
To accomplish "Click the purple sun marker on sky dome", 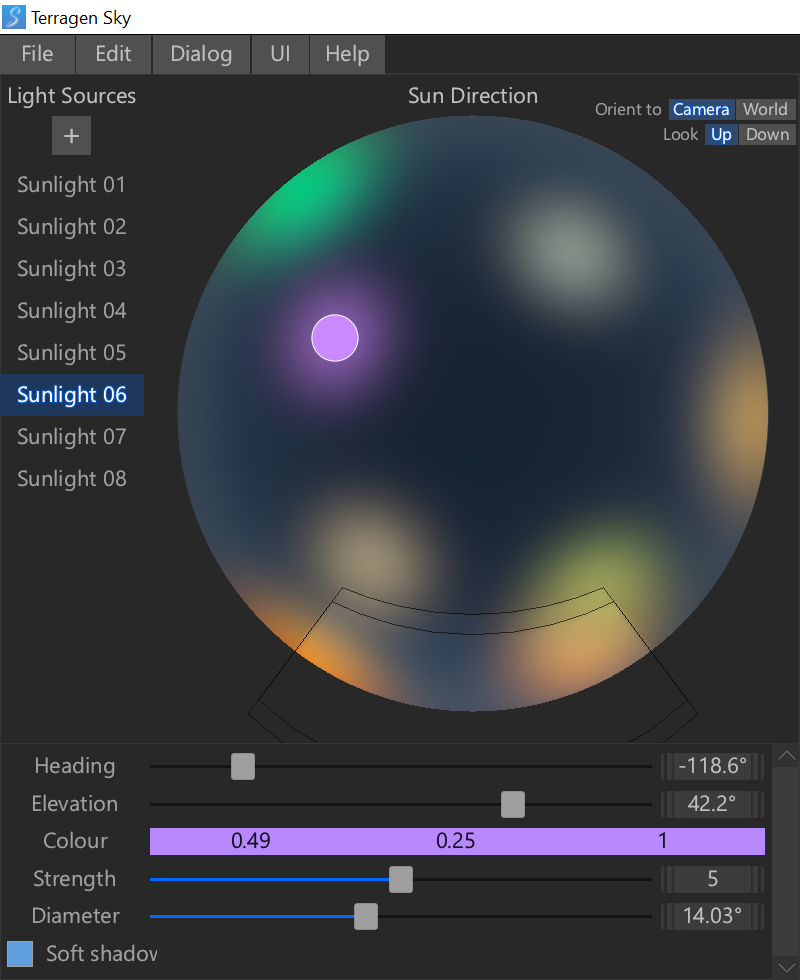I will 335,337.
